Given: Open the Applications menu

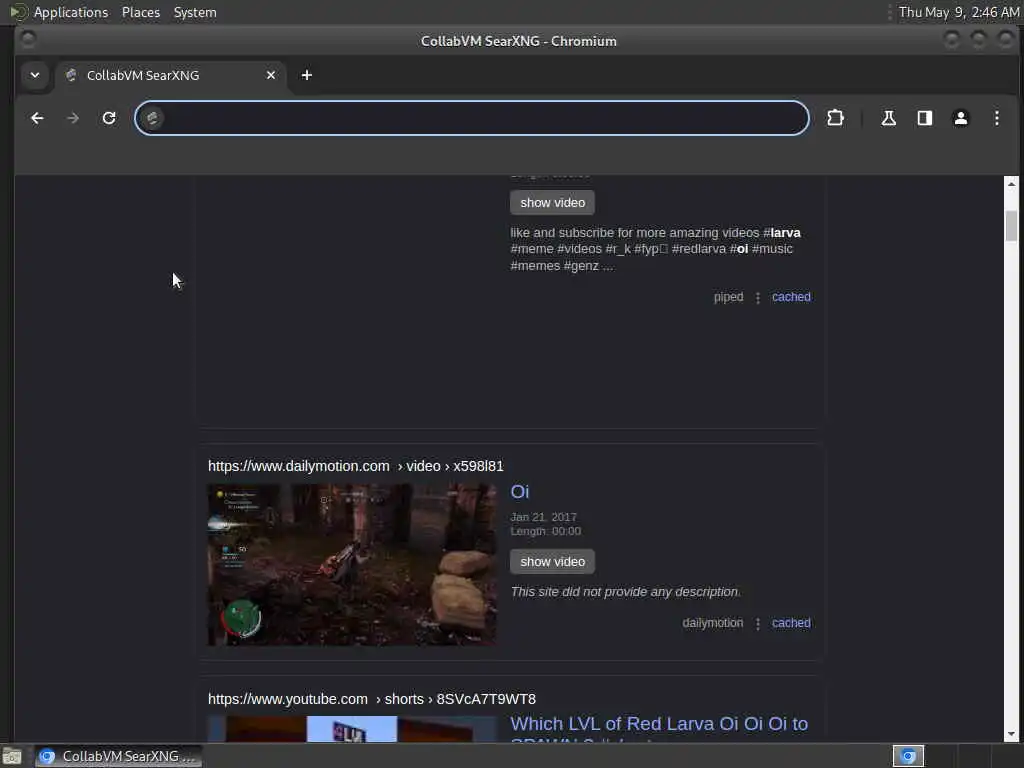Looking at the screenshot, I should (71, 12).
